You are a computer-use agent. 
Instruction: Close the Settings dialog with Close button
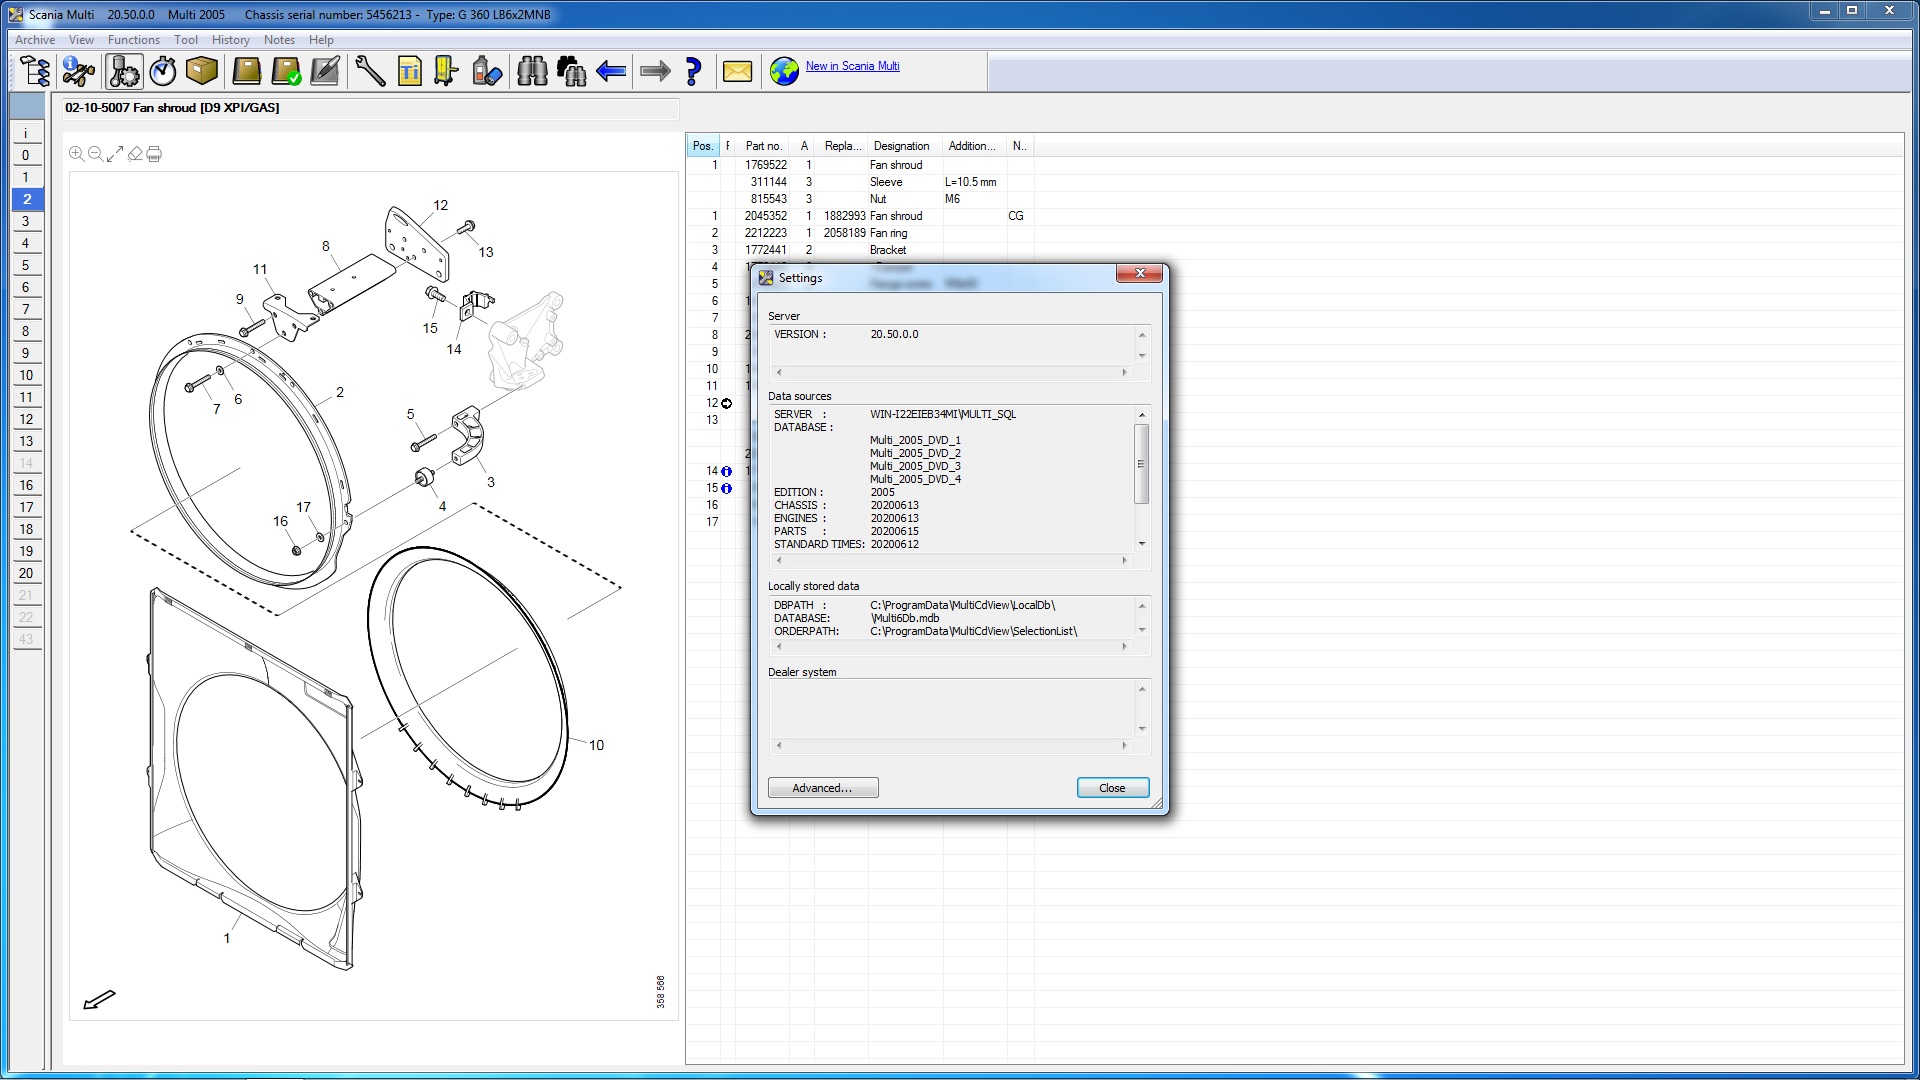(x=1112, y=788)
